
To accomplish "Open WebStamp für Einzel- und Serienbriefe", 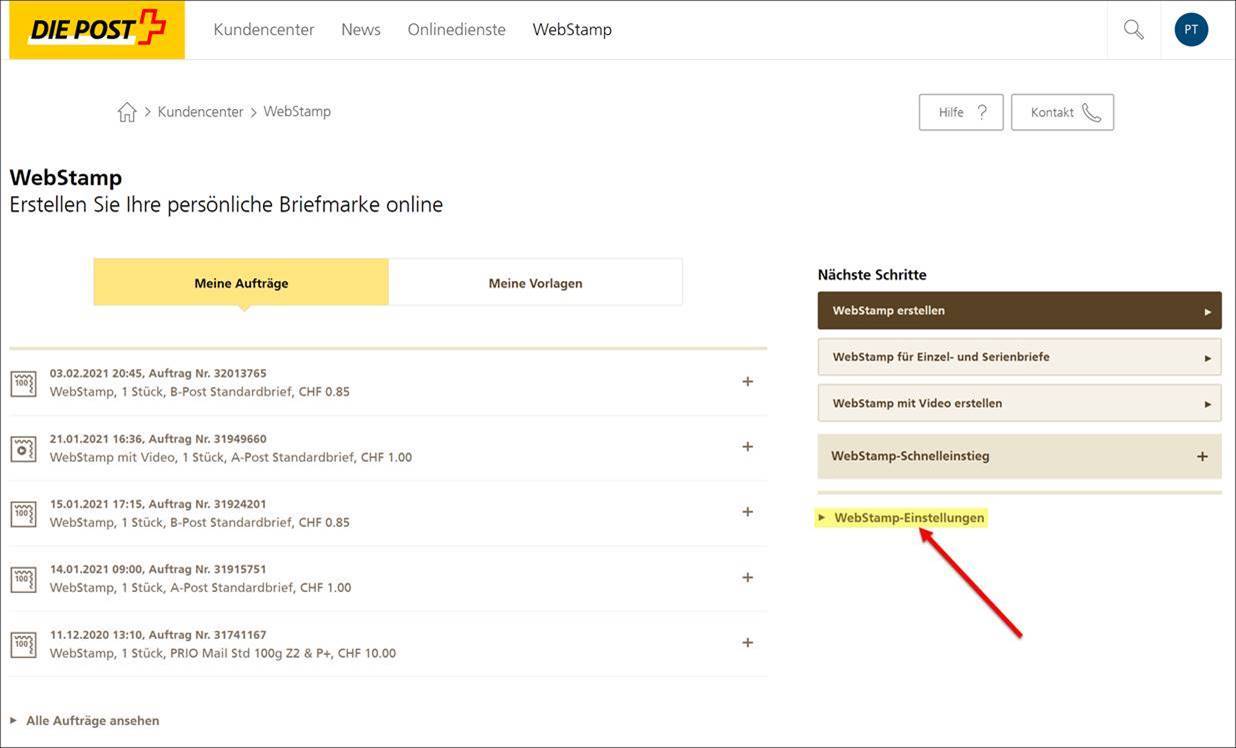I will click(1019, 357).
